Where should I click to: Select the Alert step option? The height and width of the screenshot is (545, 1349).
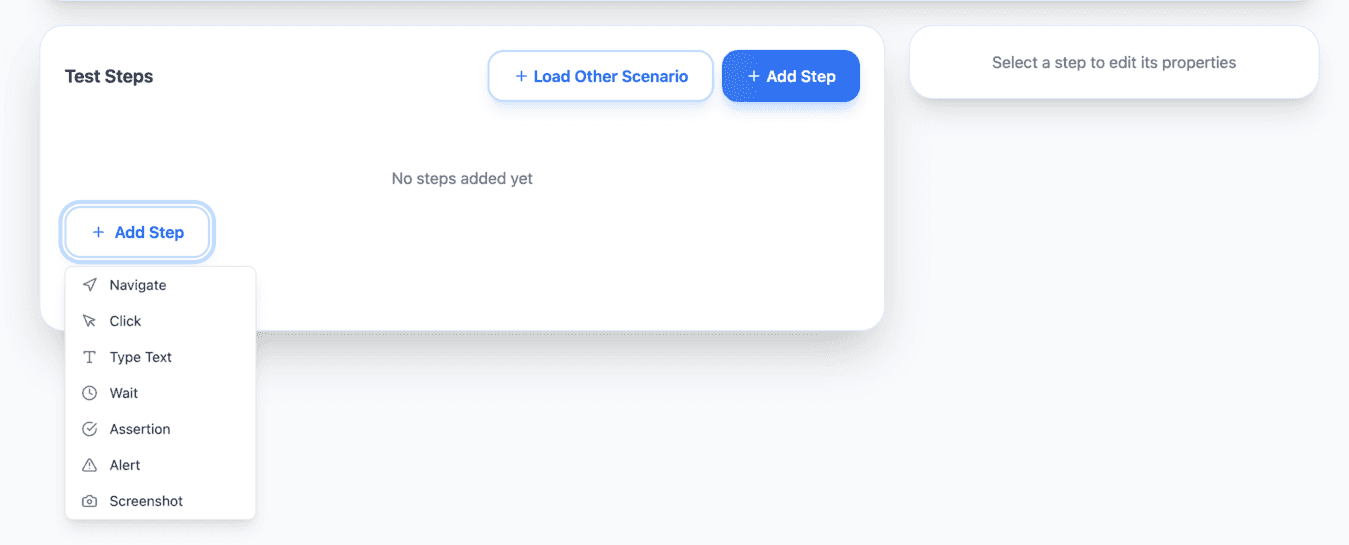(x=125, y=465)
